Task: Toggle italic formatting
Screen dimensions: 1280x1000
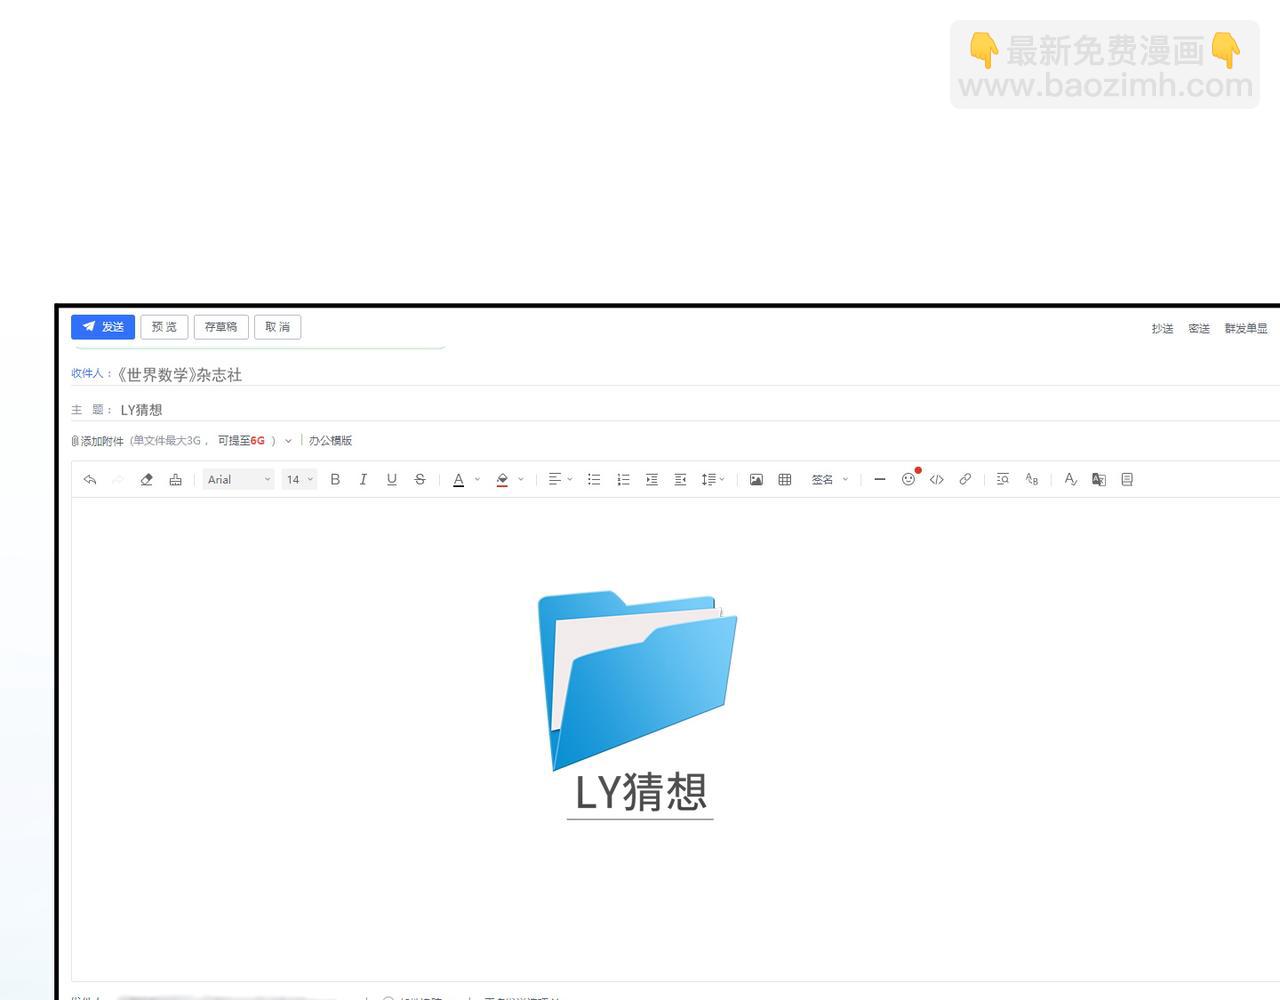Action: click(x=363, y=480)
